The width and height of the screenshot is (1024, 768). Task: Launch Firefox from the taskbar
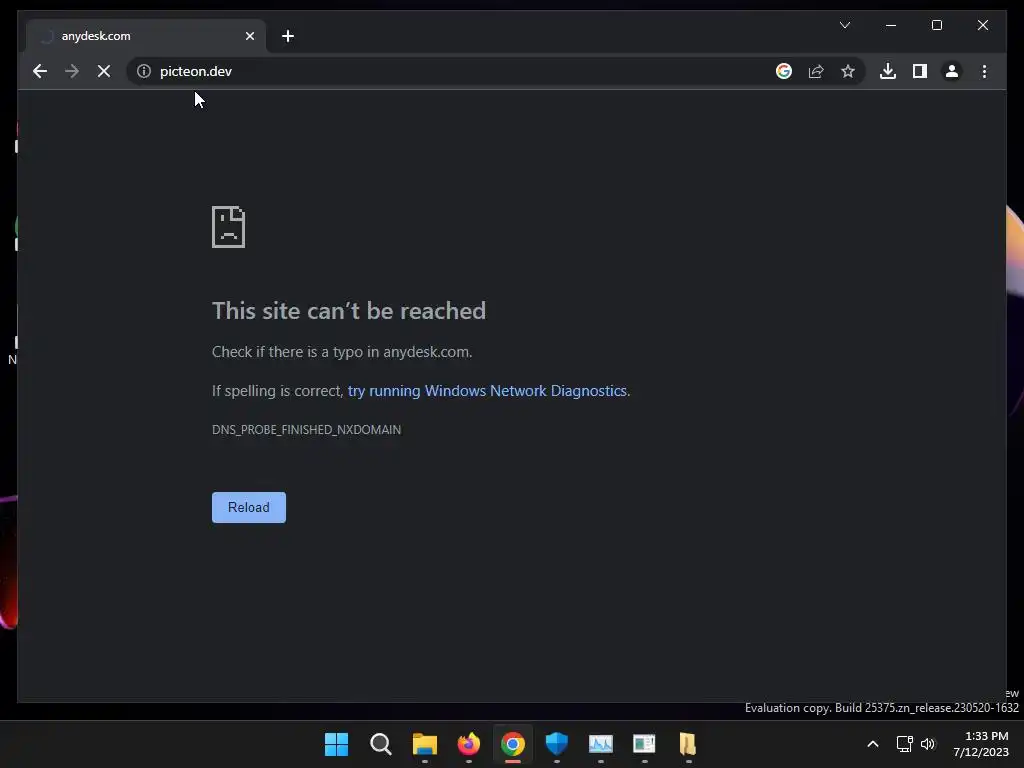468,744
